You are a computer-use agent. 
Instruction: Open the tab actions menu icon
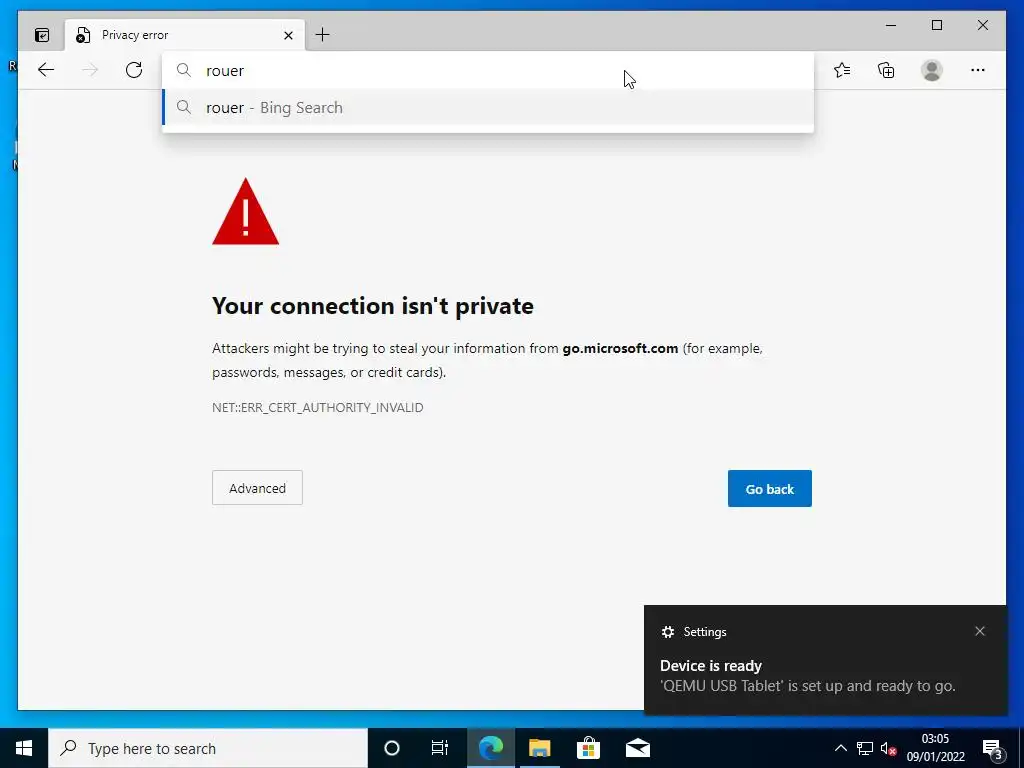(42, 35)
